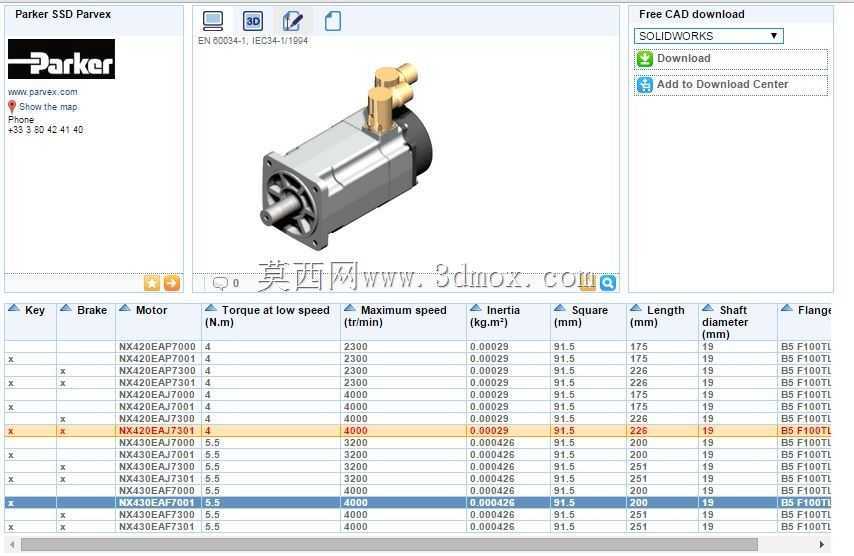The width and height of the screenshot is (854, 556).
Task: Select row NX430EAF7000
Action: click(418, 491)
